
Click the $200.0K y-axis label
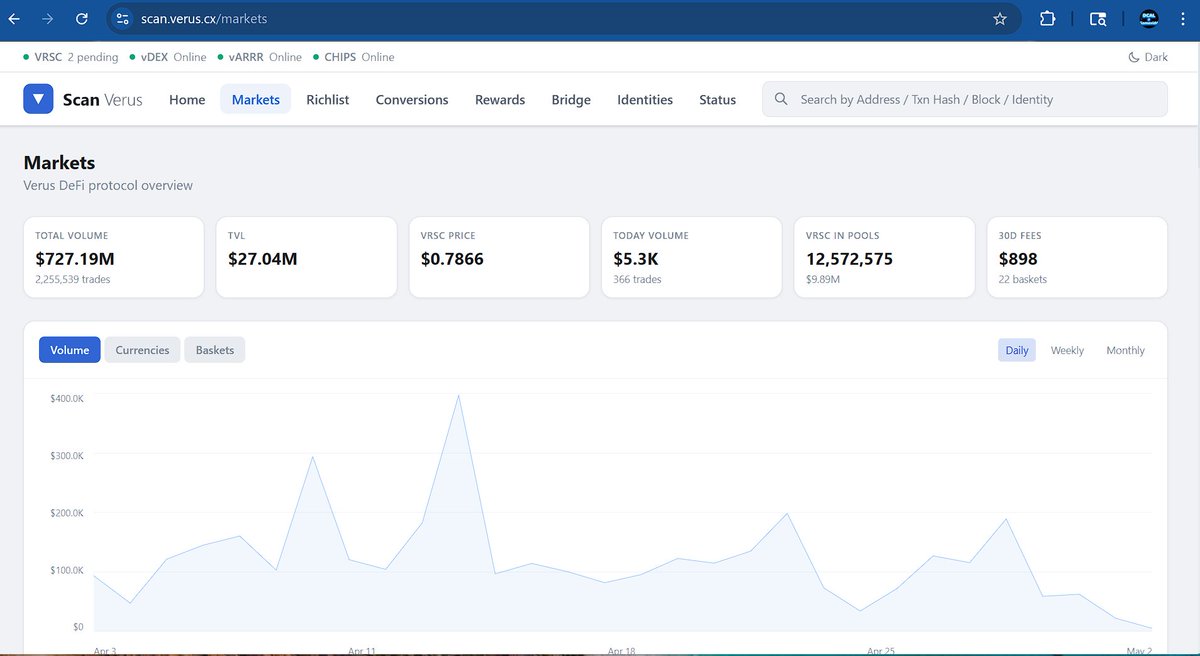click(x=67, y=513)
